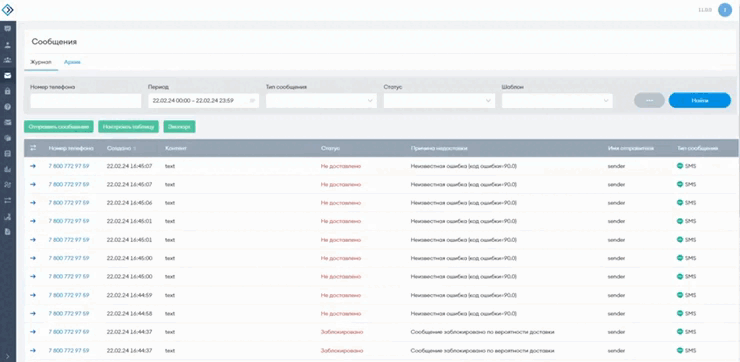Open the Шаблон dropdown
Screen dimensions: 740x362
557,101
